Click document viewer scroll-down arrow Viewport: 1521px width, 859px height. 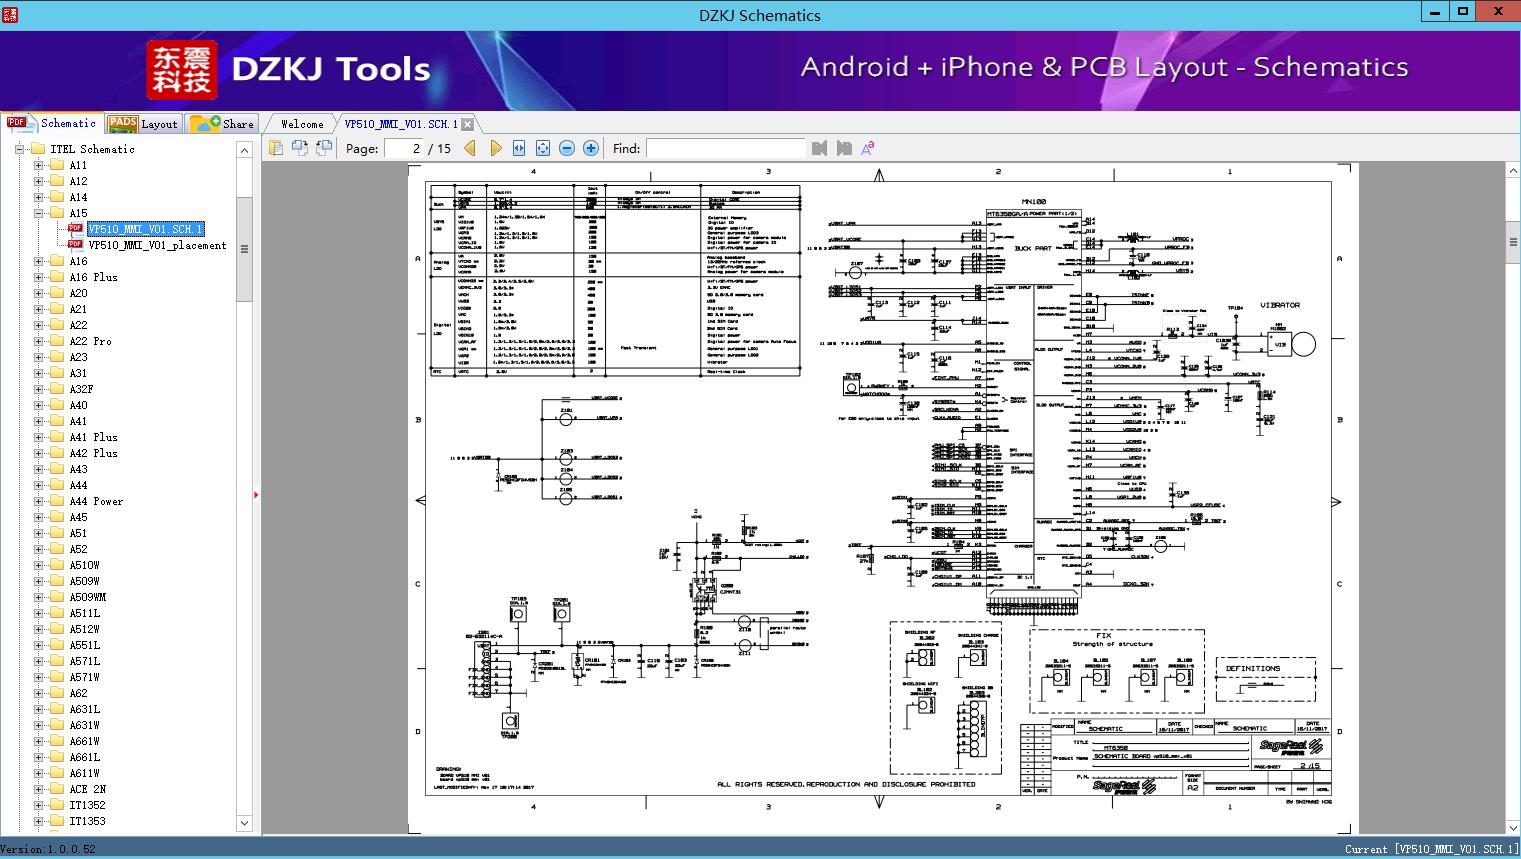(1513, 826)
